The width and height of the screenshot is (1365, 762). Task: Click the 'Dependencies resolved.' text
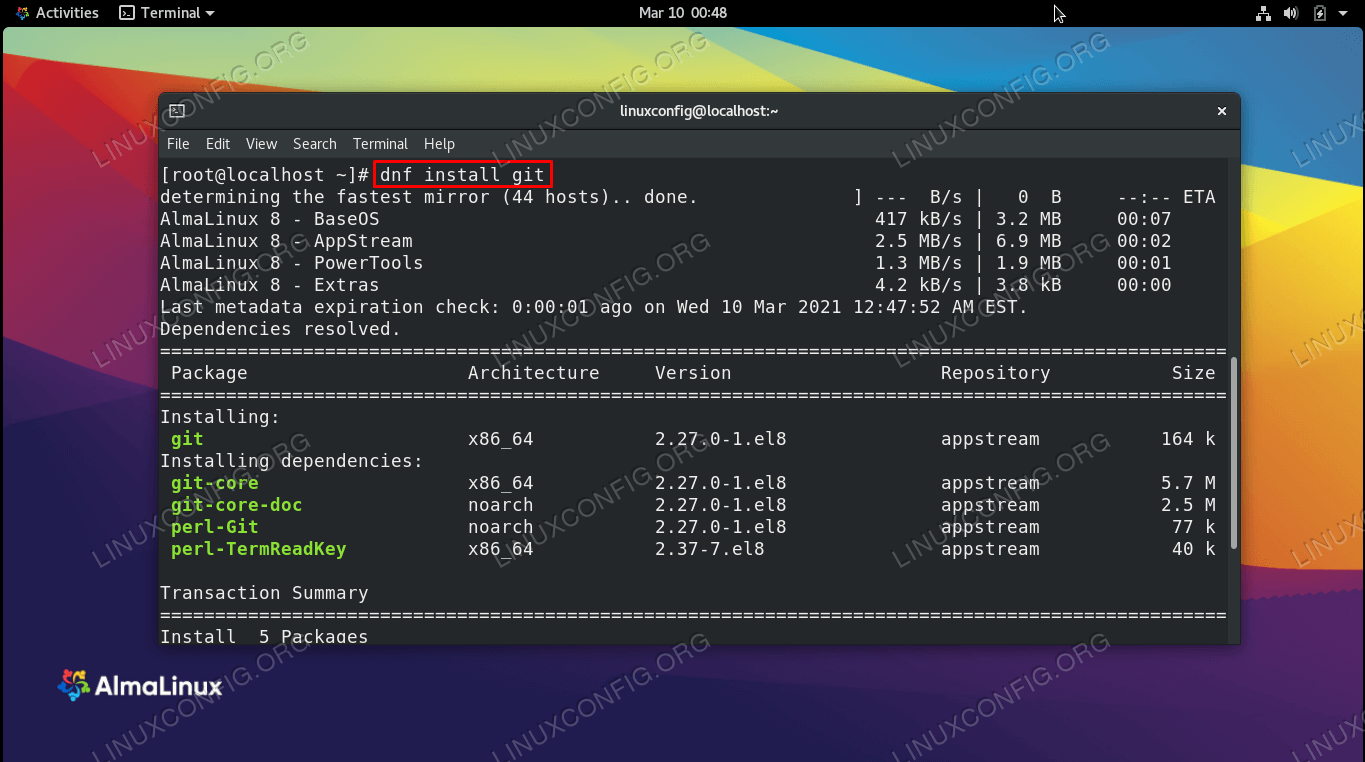(280, 329)
